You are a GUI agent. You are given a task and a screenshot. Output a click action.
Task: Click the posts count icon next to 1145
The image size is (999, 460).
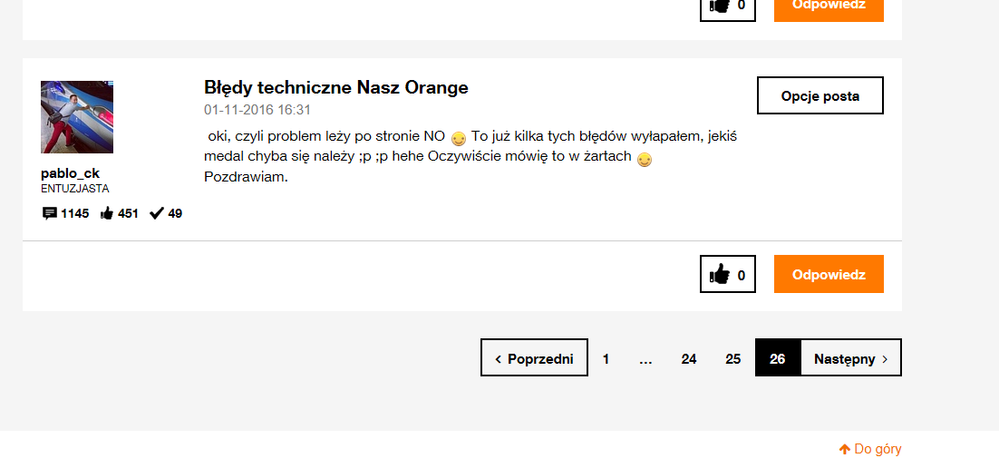point(50,213)
